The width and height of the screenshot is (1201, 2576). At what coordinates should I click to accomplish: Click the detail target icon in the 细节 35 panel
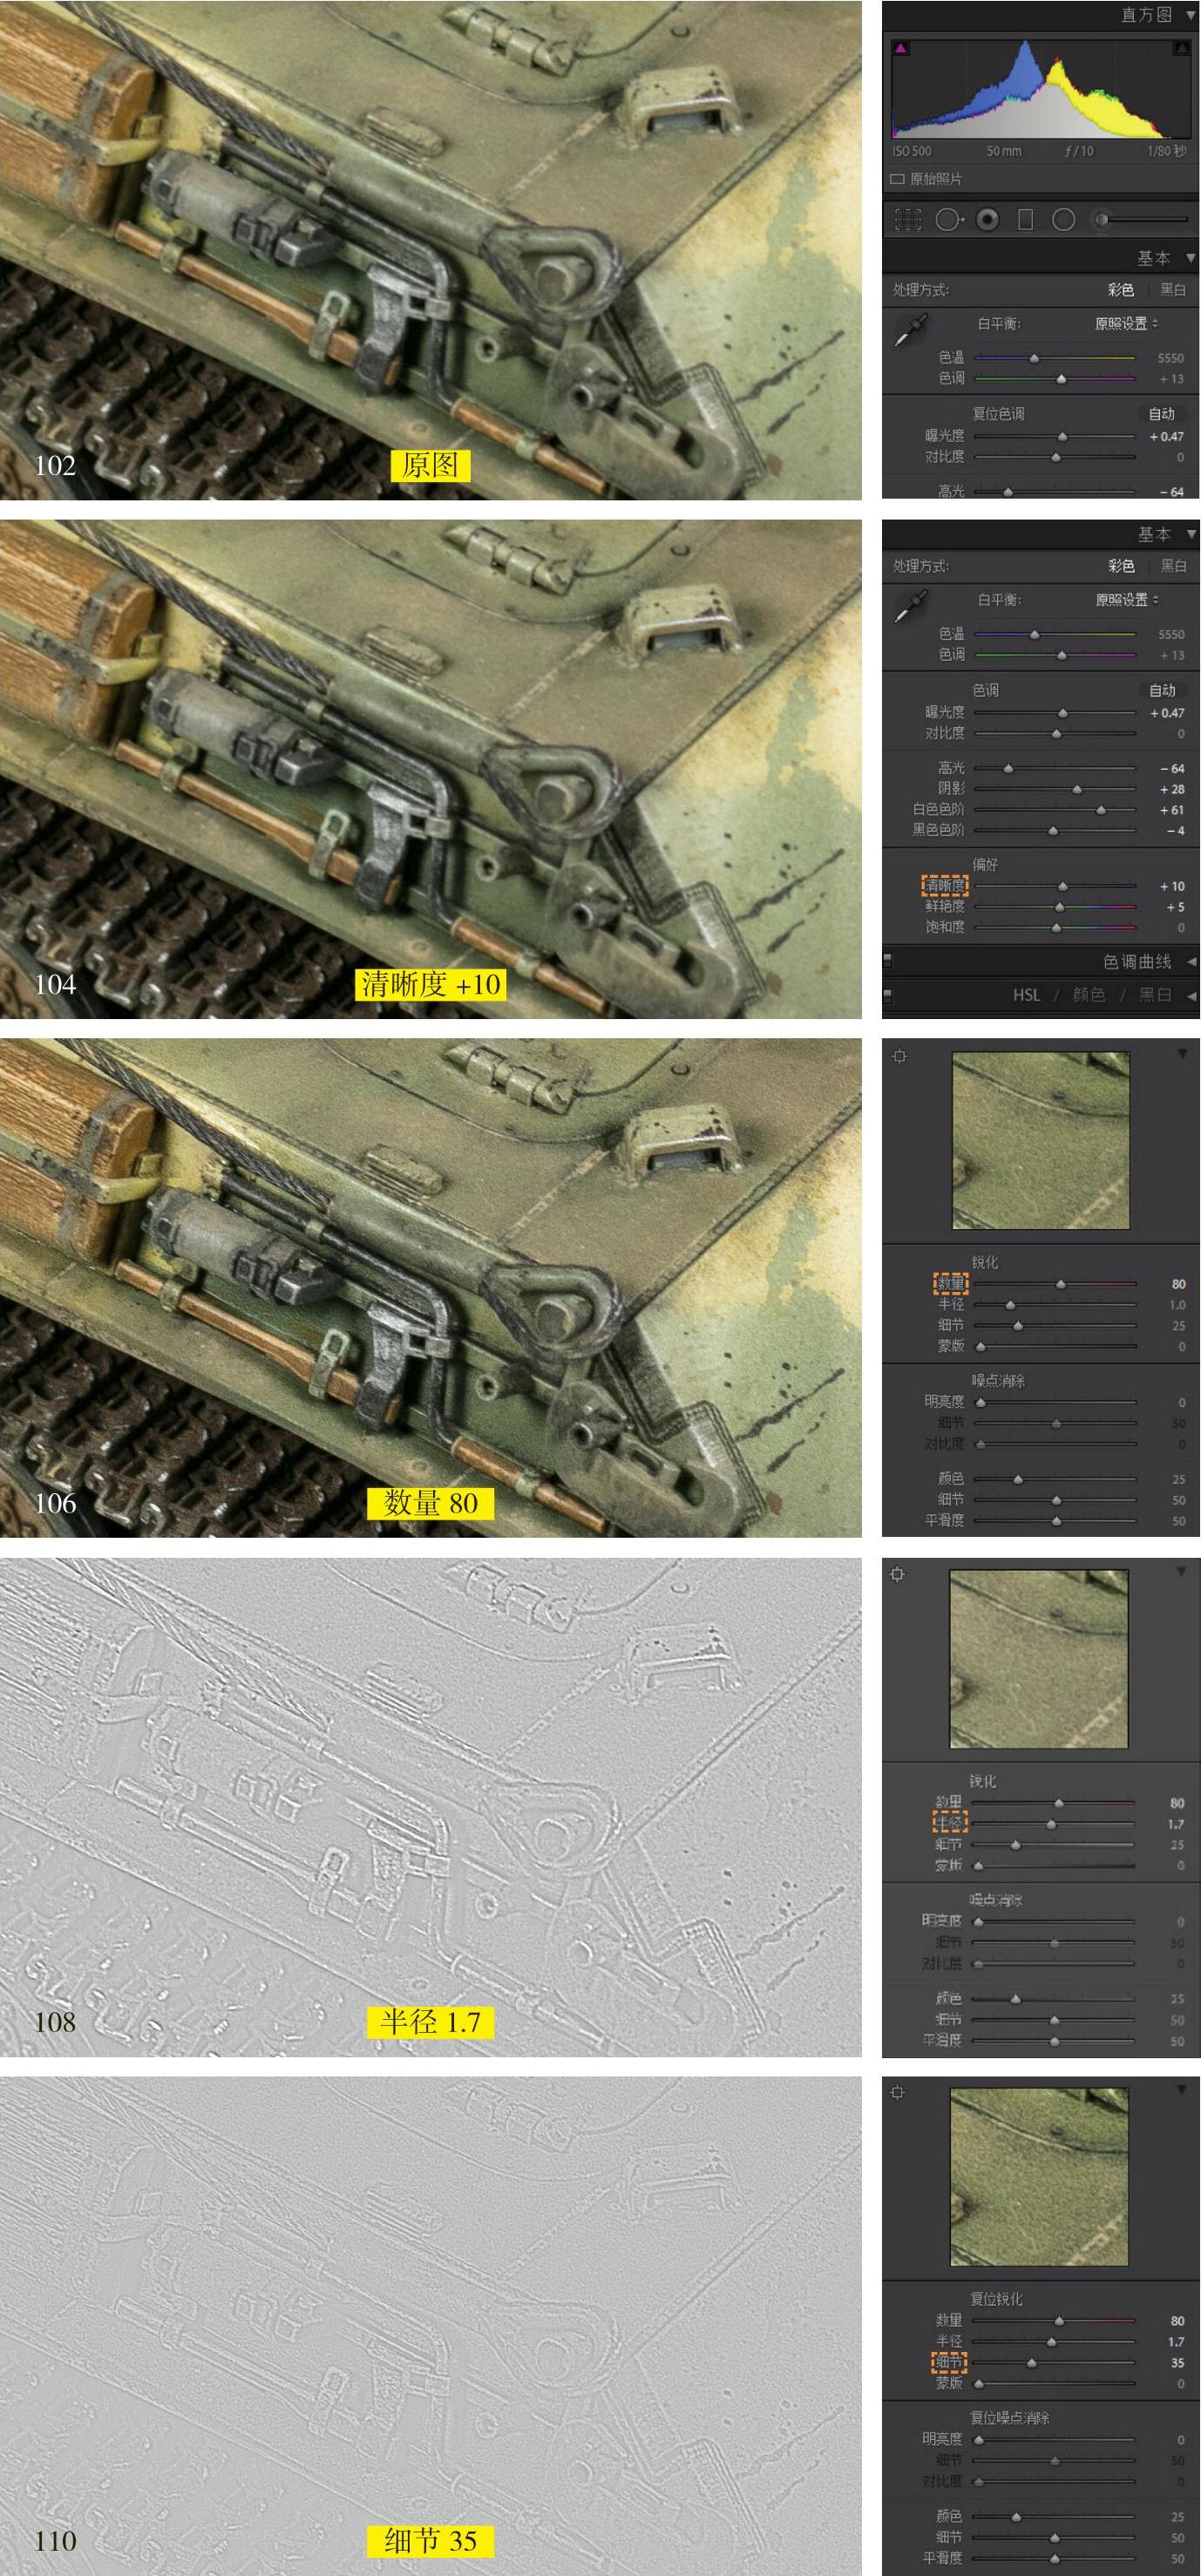[x=897, y=2091]
